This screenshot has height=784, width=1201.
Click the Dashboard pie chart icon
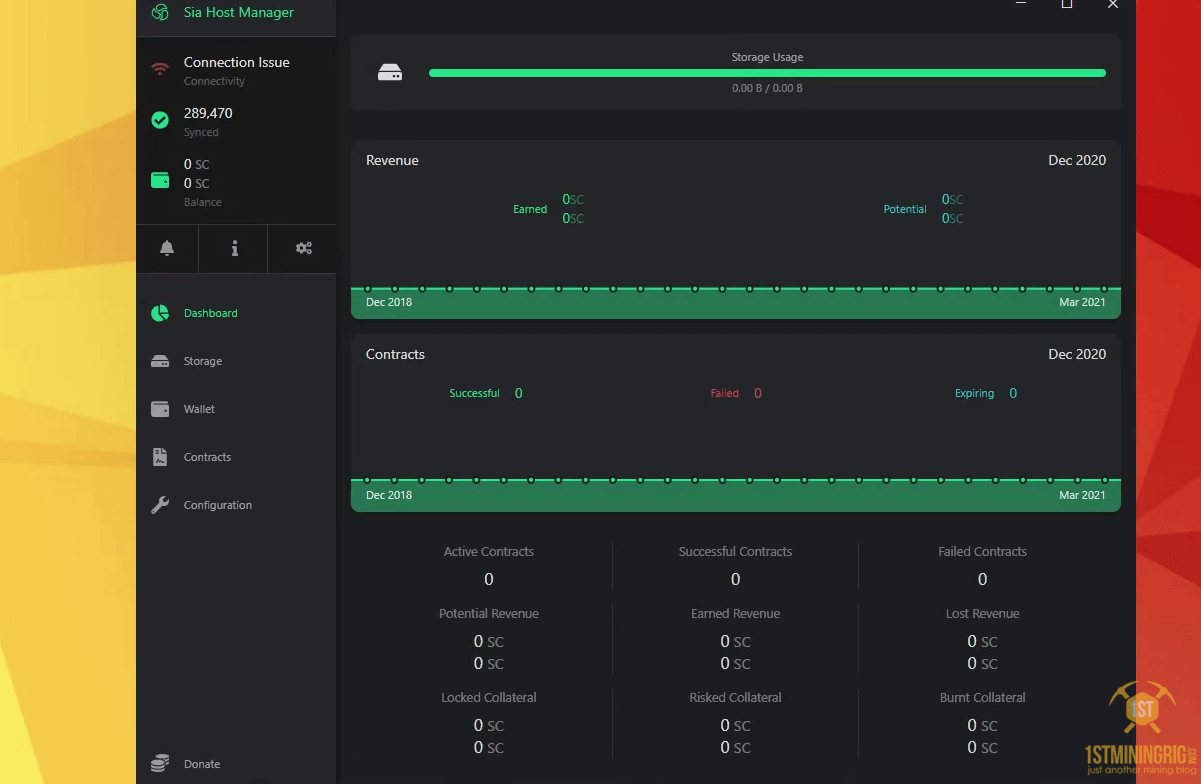tap(160, 313)
